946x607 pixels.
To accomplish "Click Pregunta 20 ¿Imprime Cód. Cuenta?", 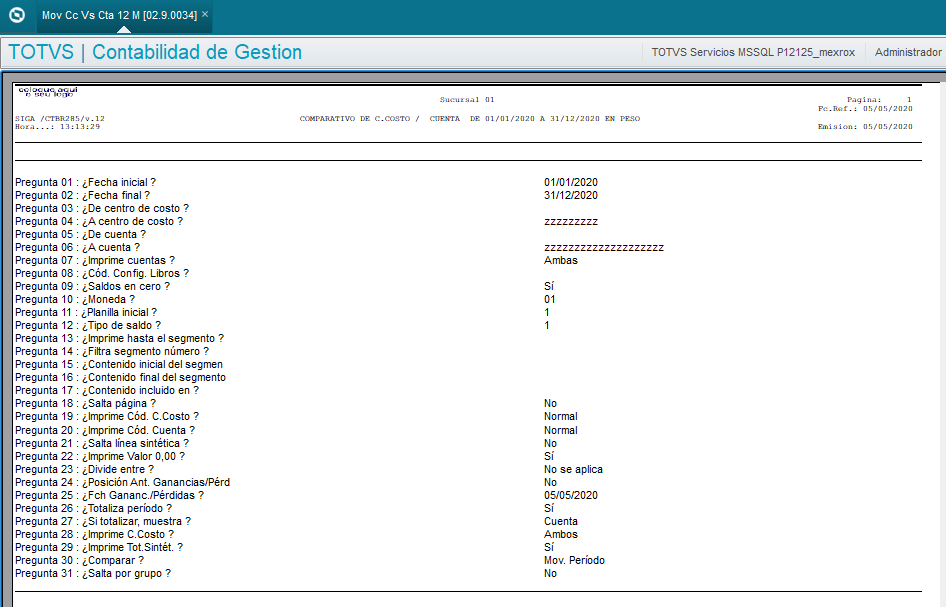I will tap(105, 430).
